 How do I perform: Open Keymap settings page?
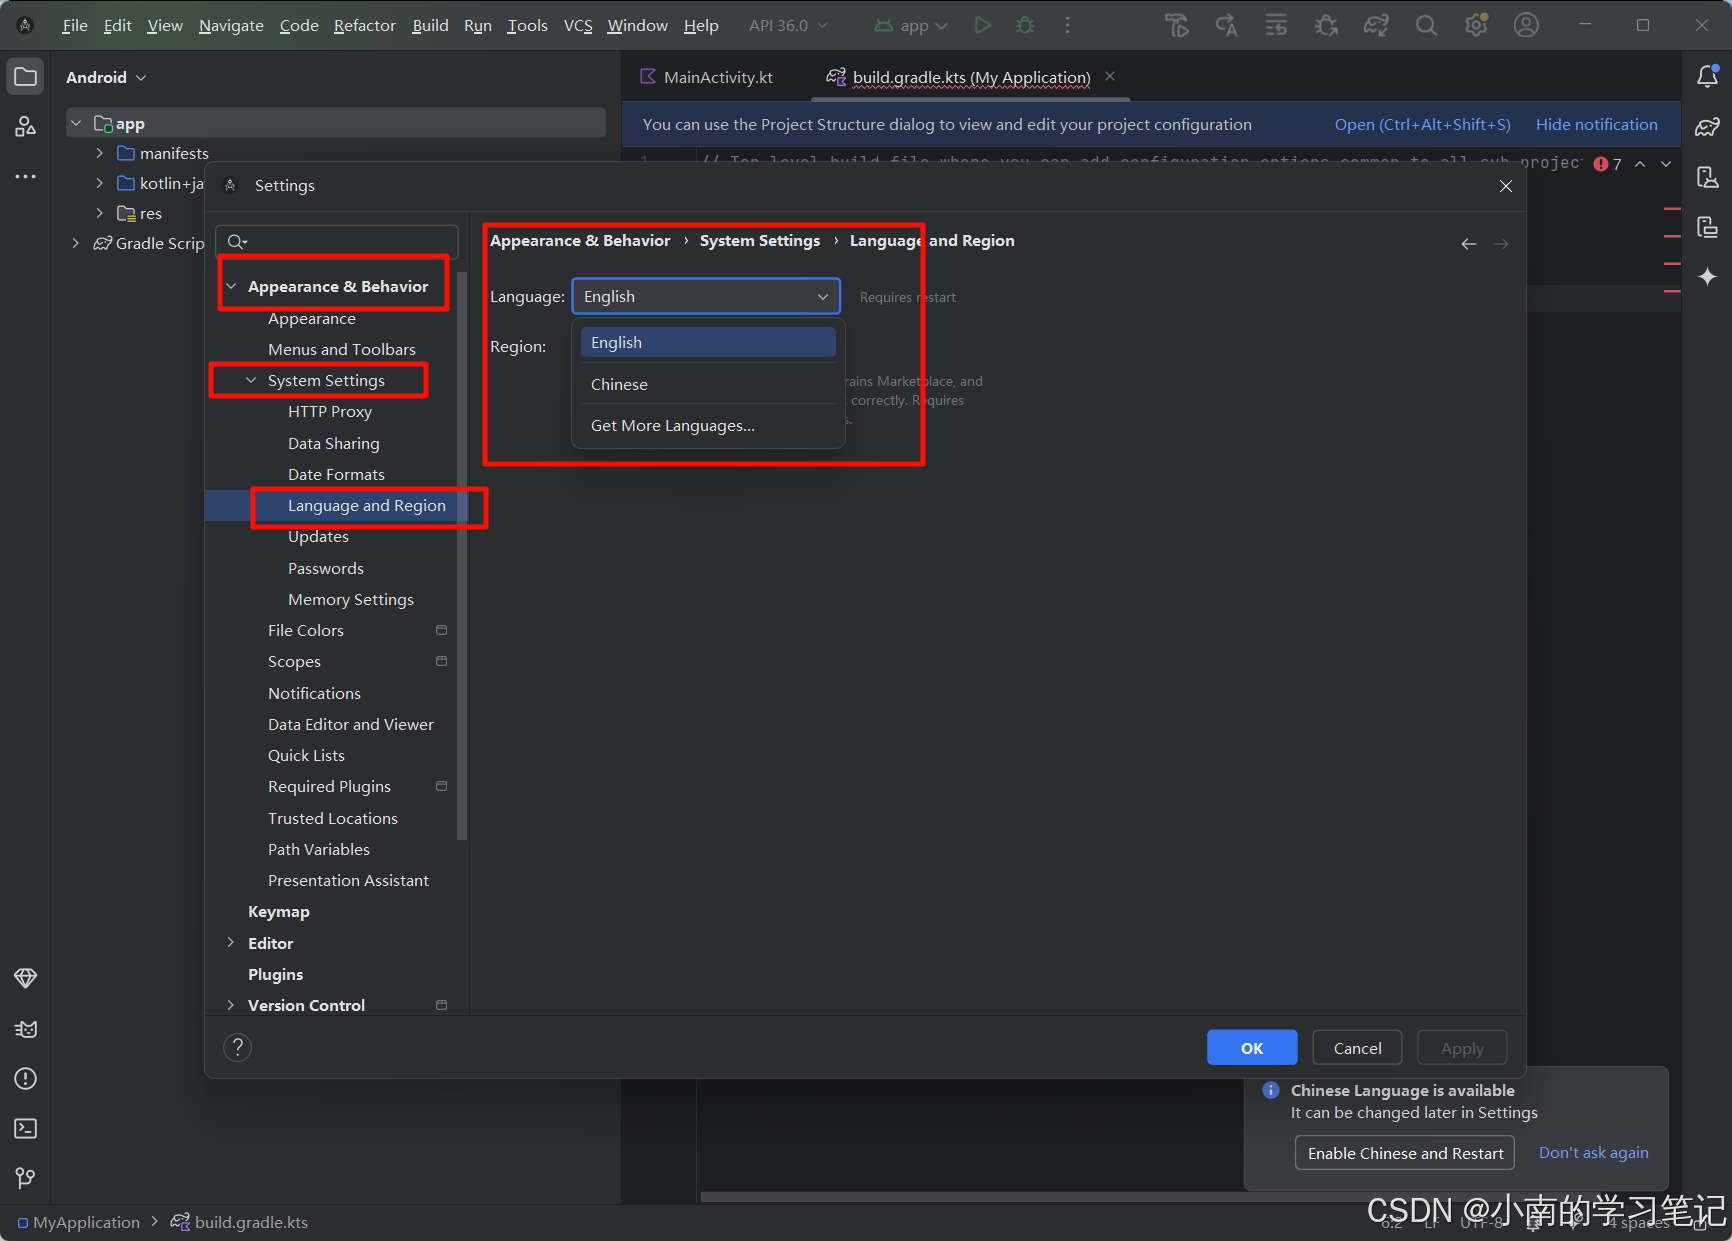279,912
